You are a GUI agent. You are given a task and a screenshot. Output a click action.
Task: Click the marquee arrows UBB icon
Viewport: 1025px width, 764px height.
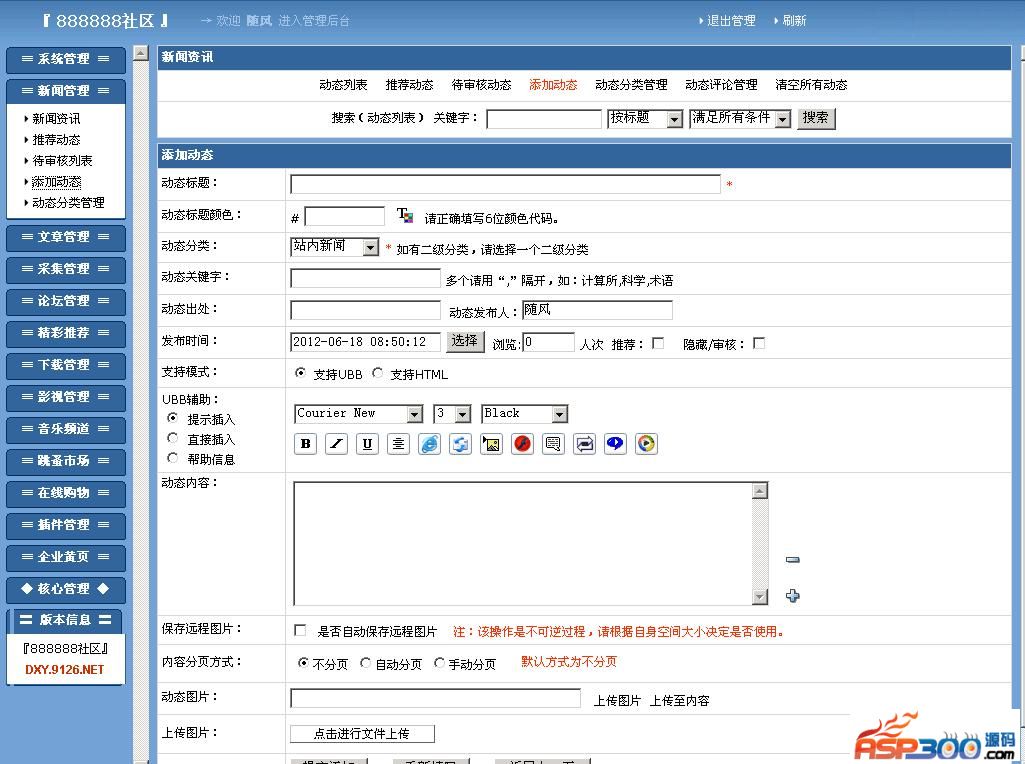(584, 444)
